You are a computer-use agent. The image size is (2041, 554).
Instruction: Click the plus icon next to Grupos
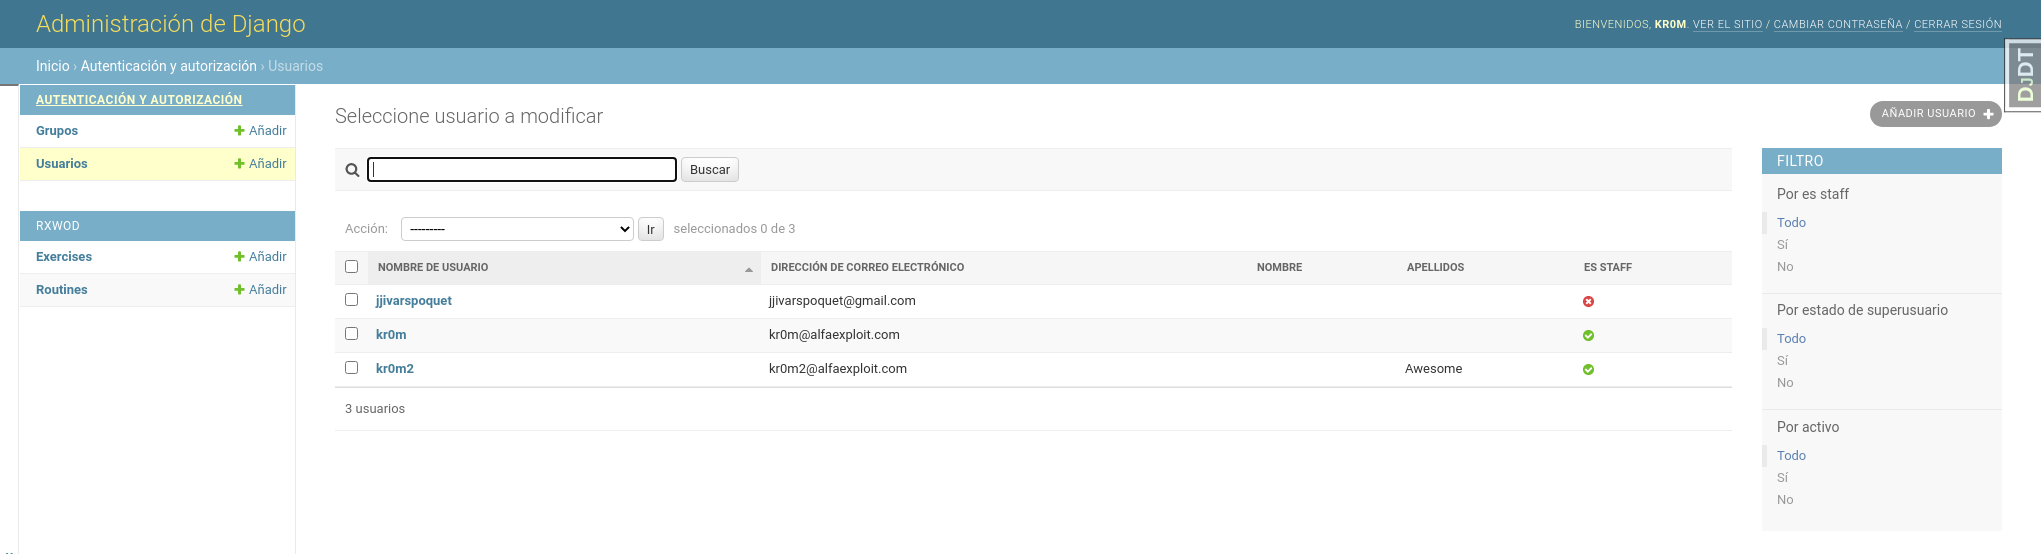239,131
